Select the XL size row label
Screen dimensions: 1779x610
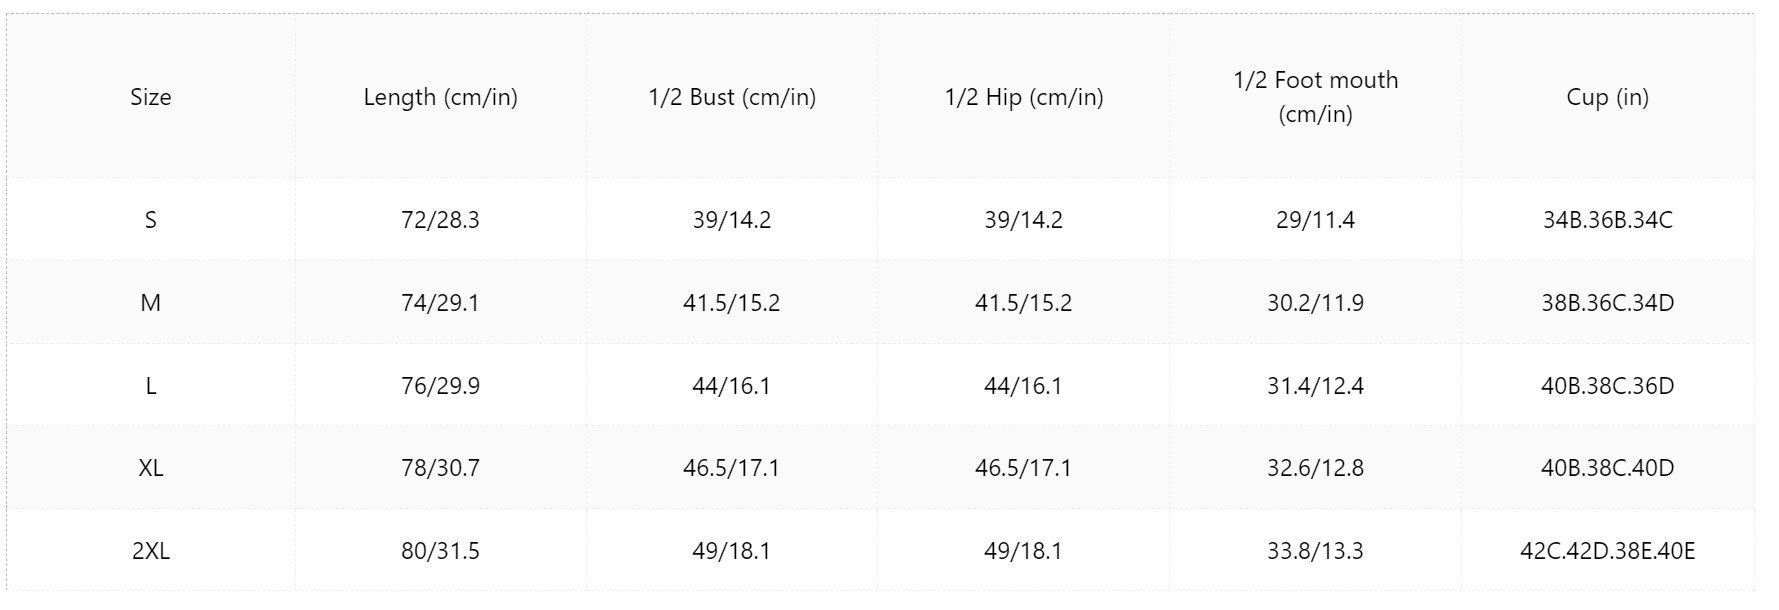pyautogui.click(x=151, y=468)
